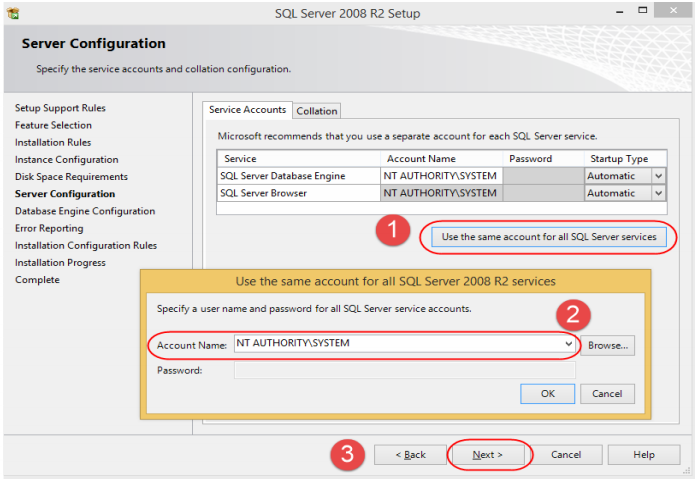
Task: Confirm with the OK button
Action: (547, 394)
